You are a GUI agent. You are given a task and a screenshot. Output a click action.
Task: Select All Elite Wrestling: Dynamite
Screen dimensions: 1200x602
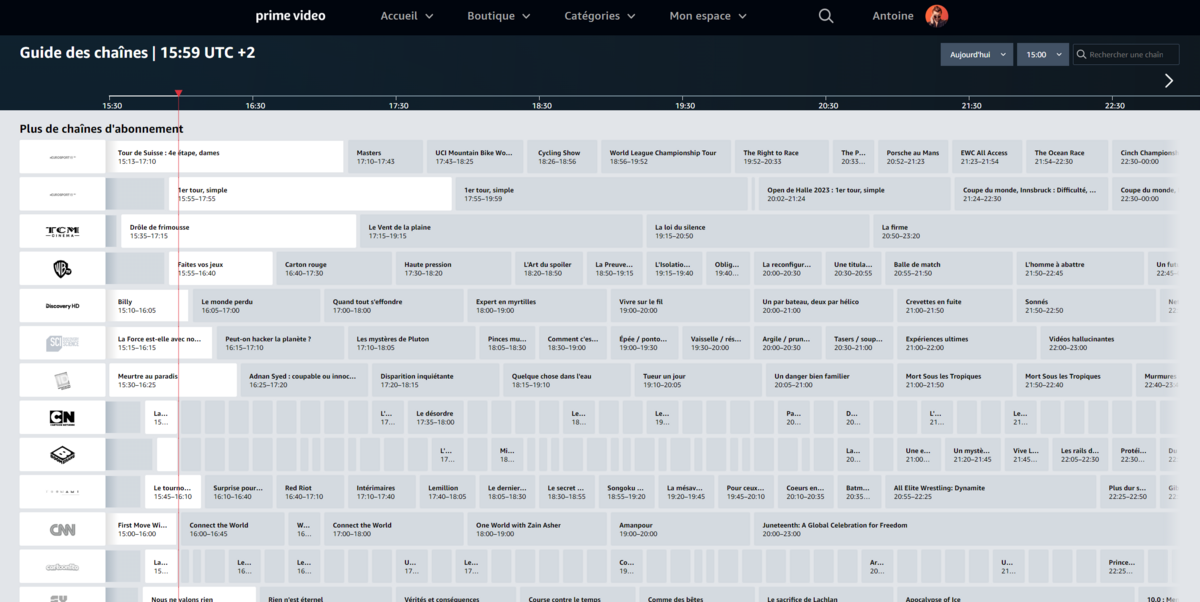991,491
